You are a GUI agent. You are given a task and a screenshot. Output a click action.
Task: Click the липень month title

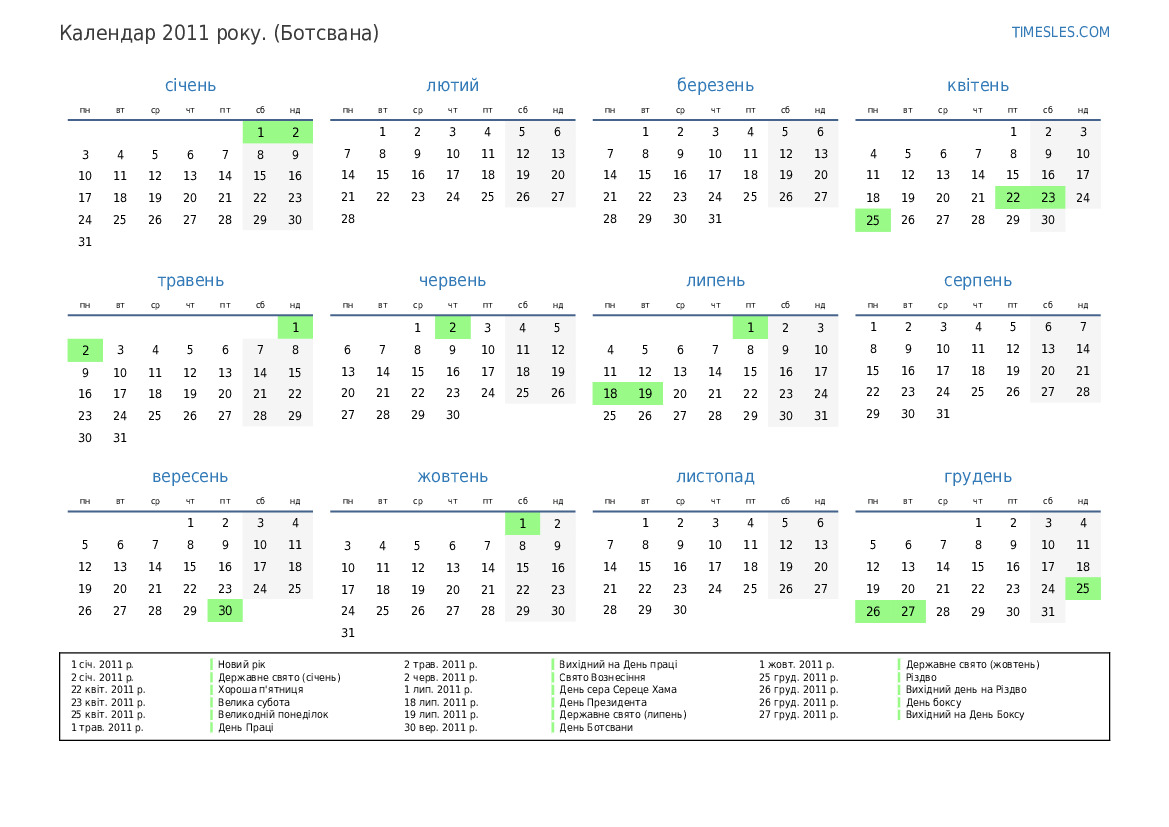click(715, 281)
